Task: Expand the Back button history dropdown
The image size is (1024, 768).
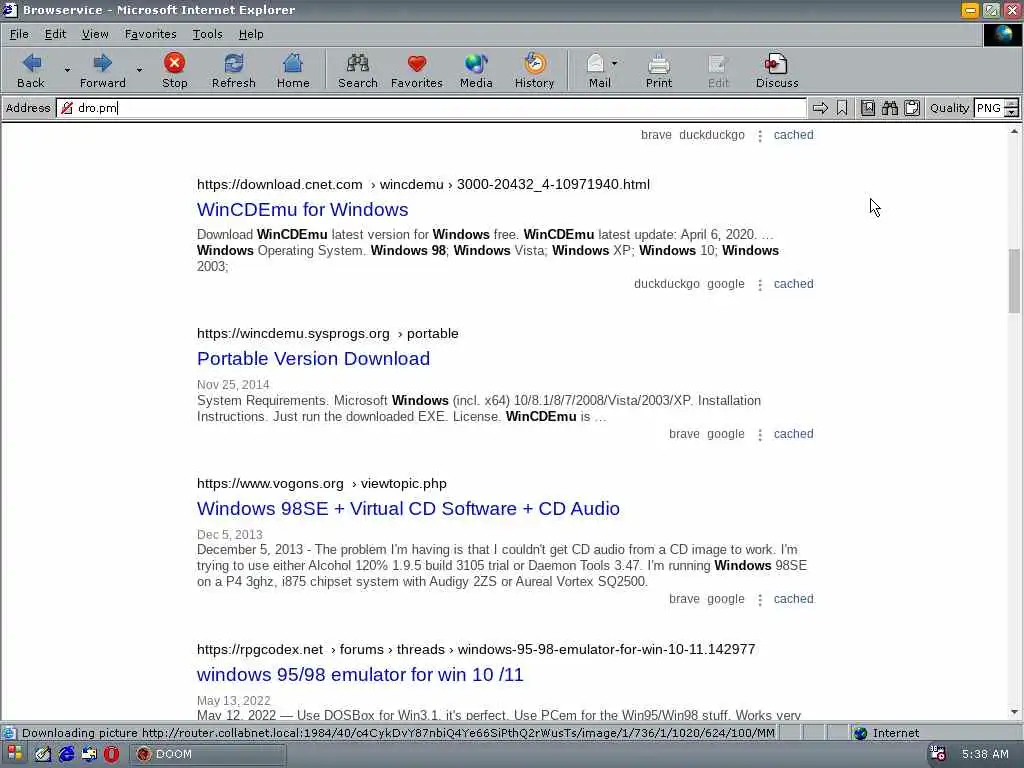Action: [67, 69]
